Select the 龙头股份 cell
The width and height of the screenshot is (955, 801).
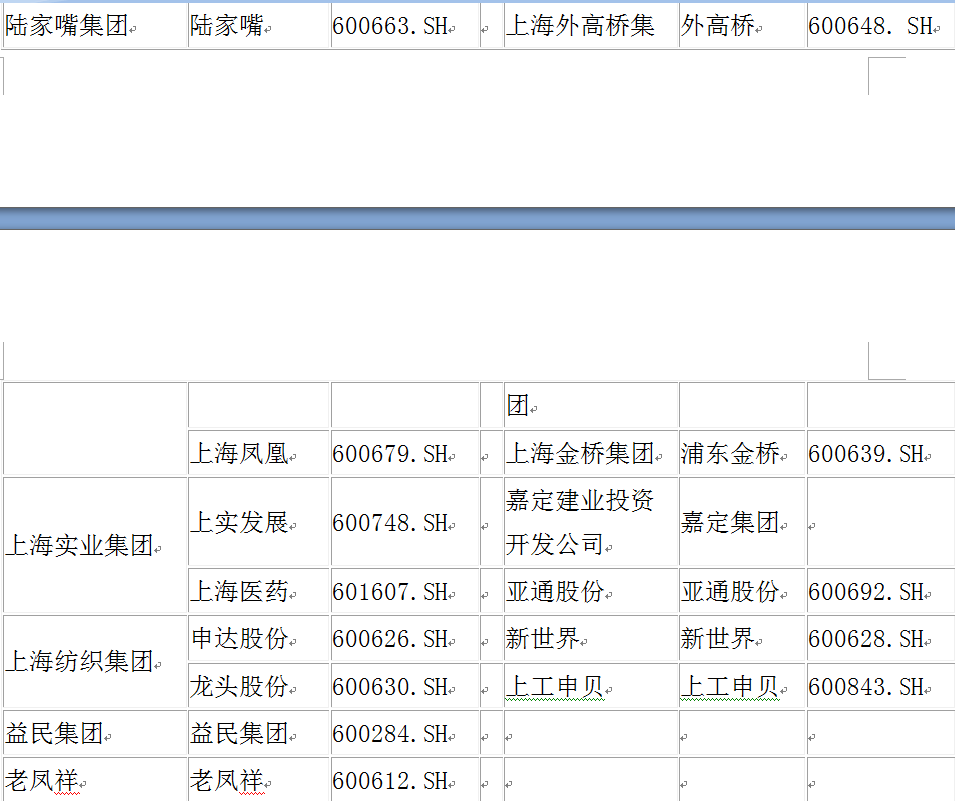coord(259,686)
